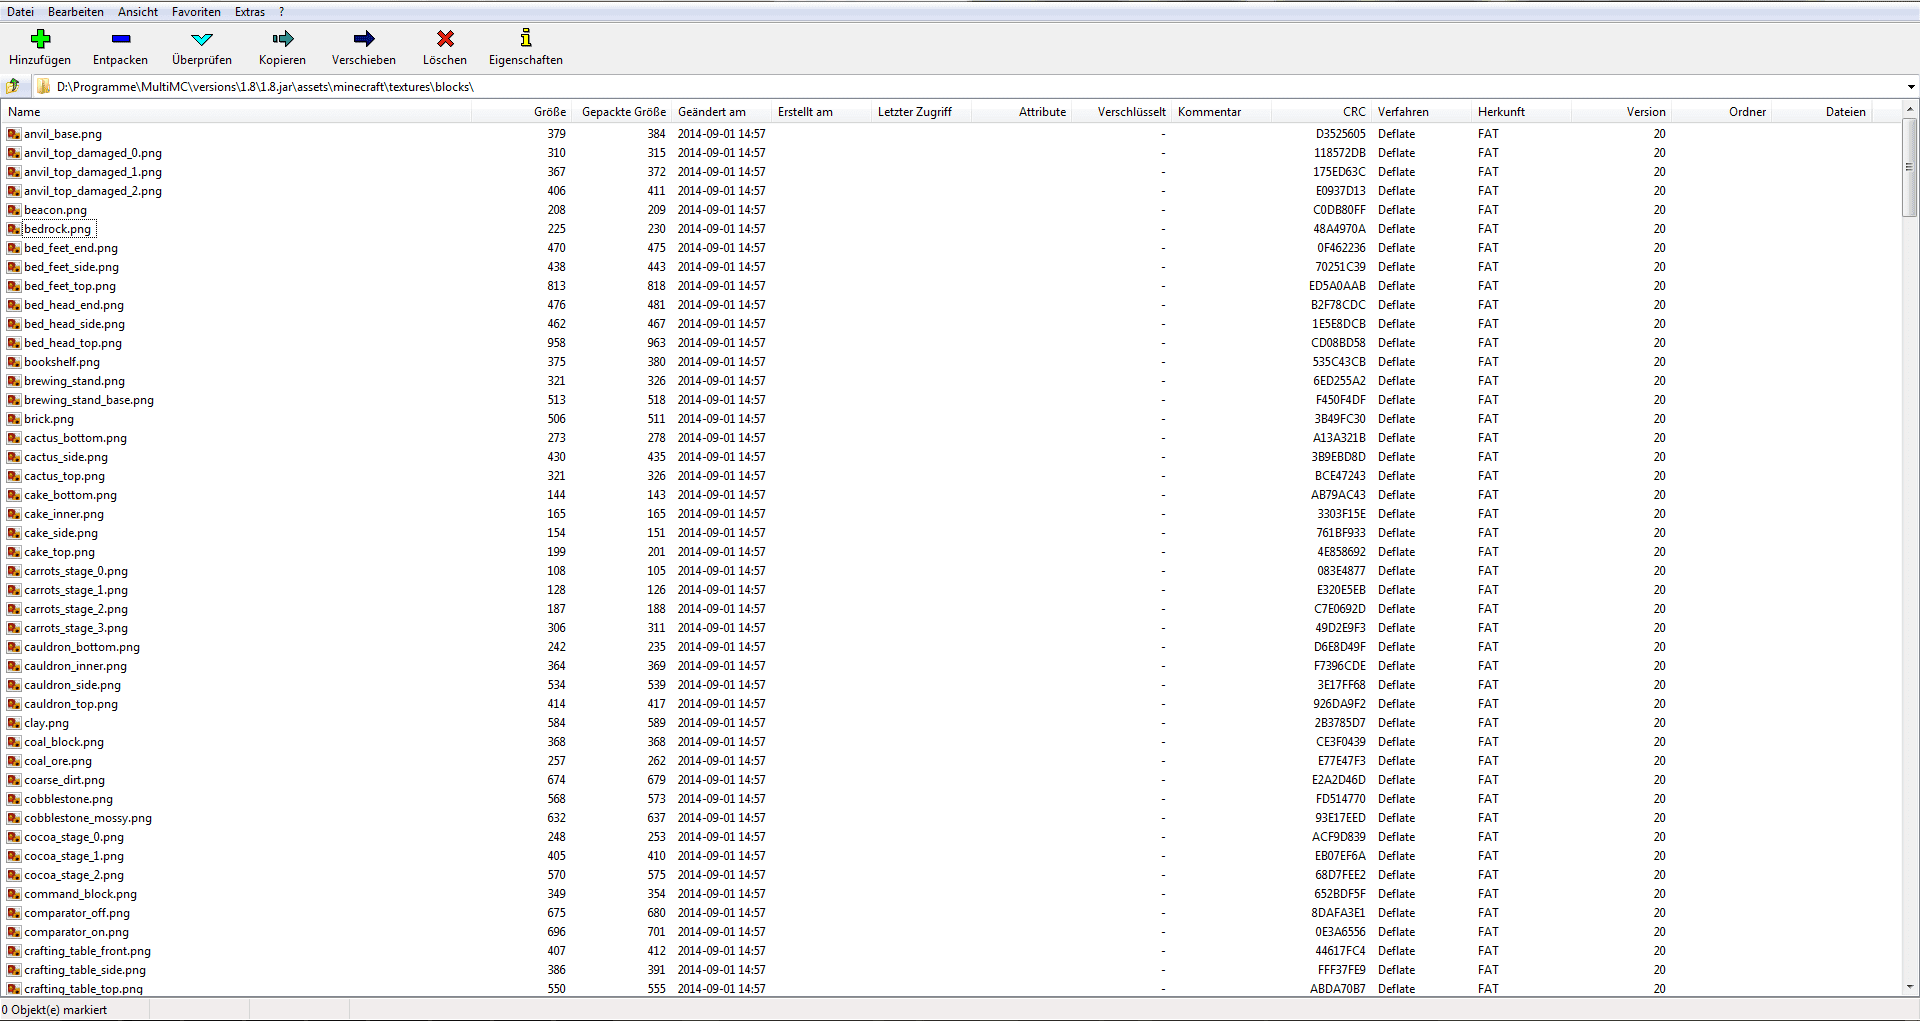
Task: Select the file cake_inner.png
Action: [64, 514]
